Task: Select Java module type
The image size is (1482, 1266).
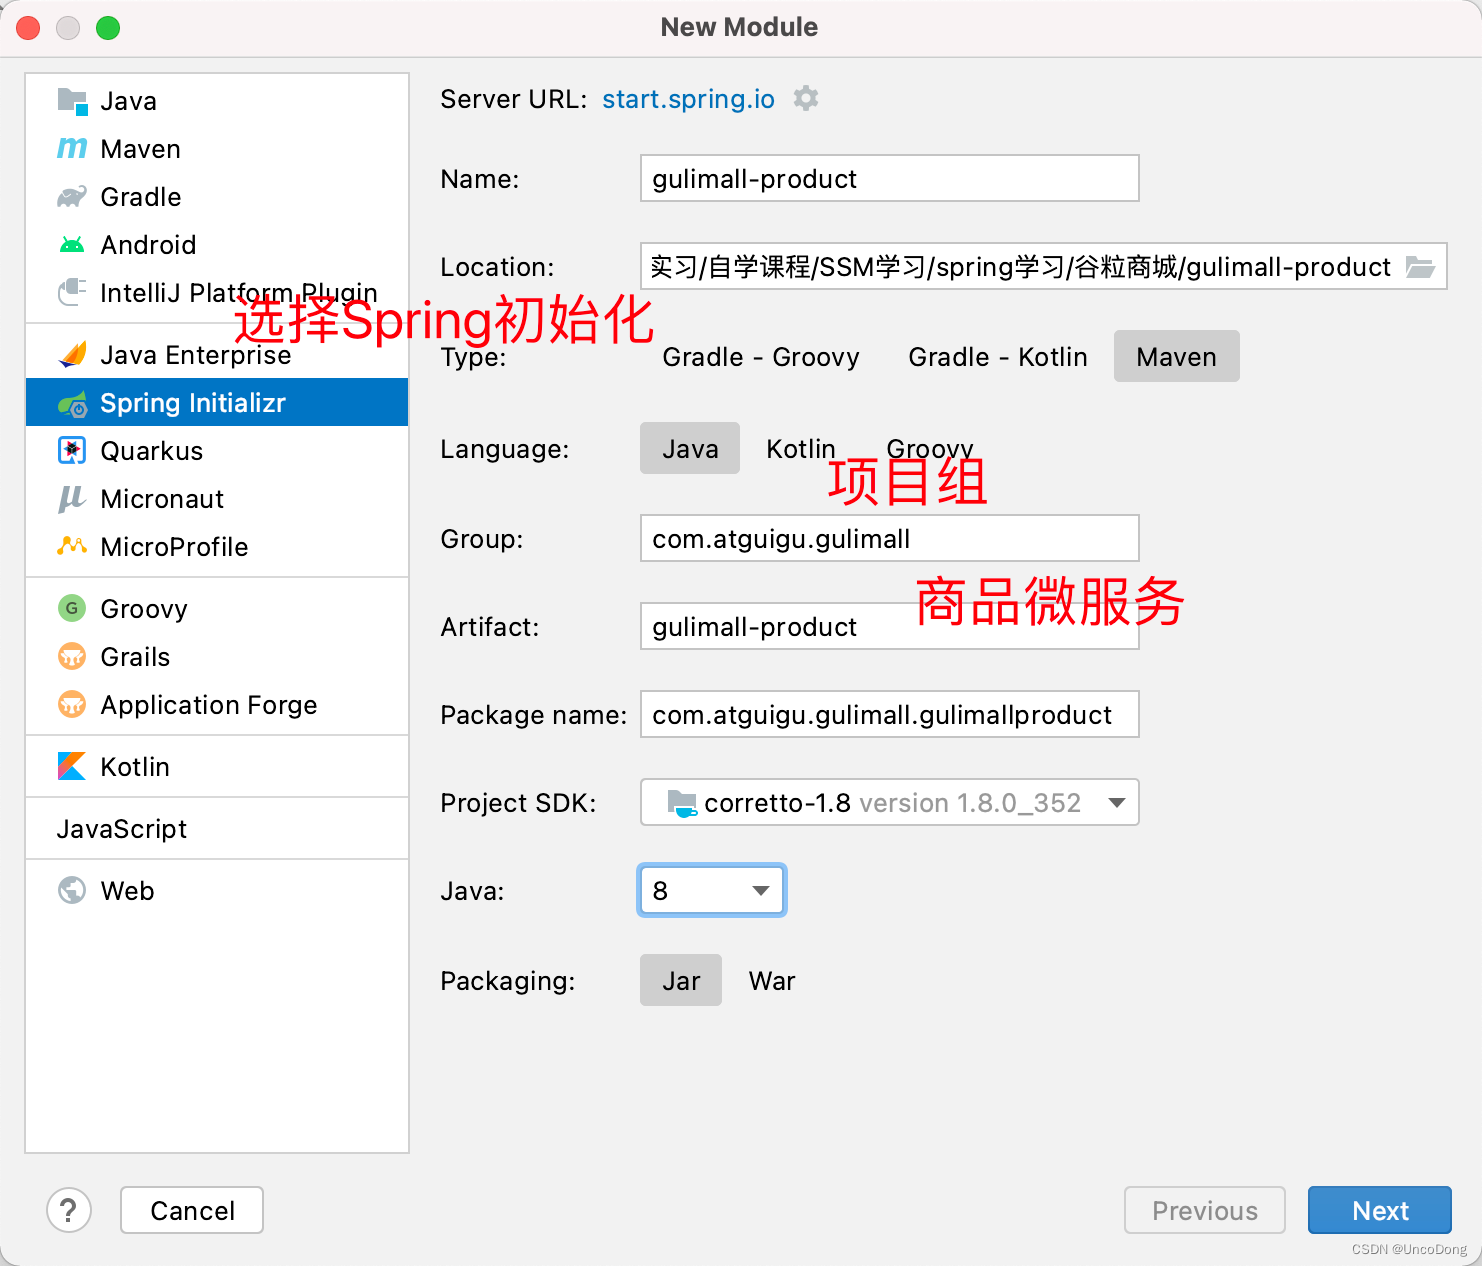Action: (217, 101)
